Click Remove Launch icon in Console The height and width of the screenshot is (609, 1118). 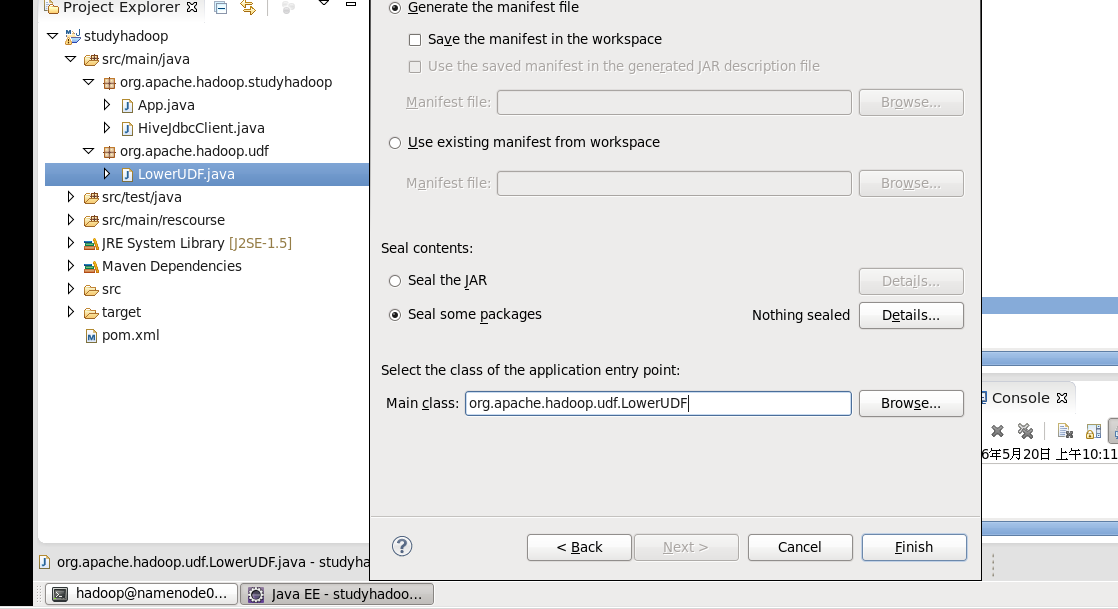pyautogui.click(x=998, y=431)
